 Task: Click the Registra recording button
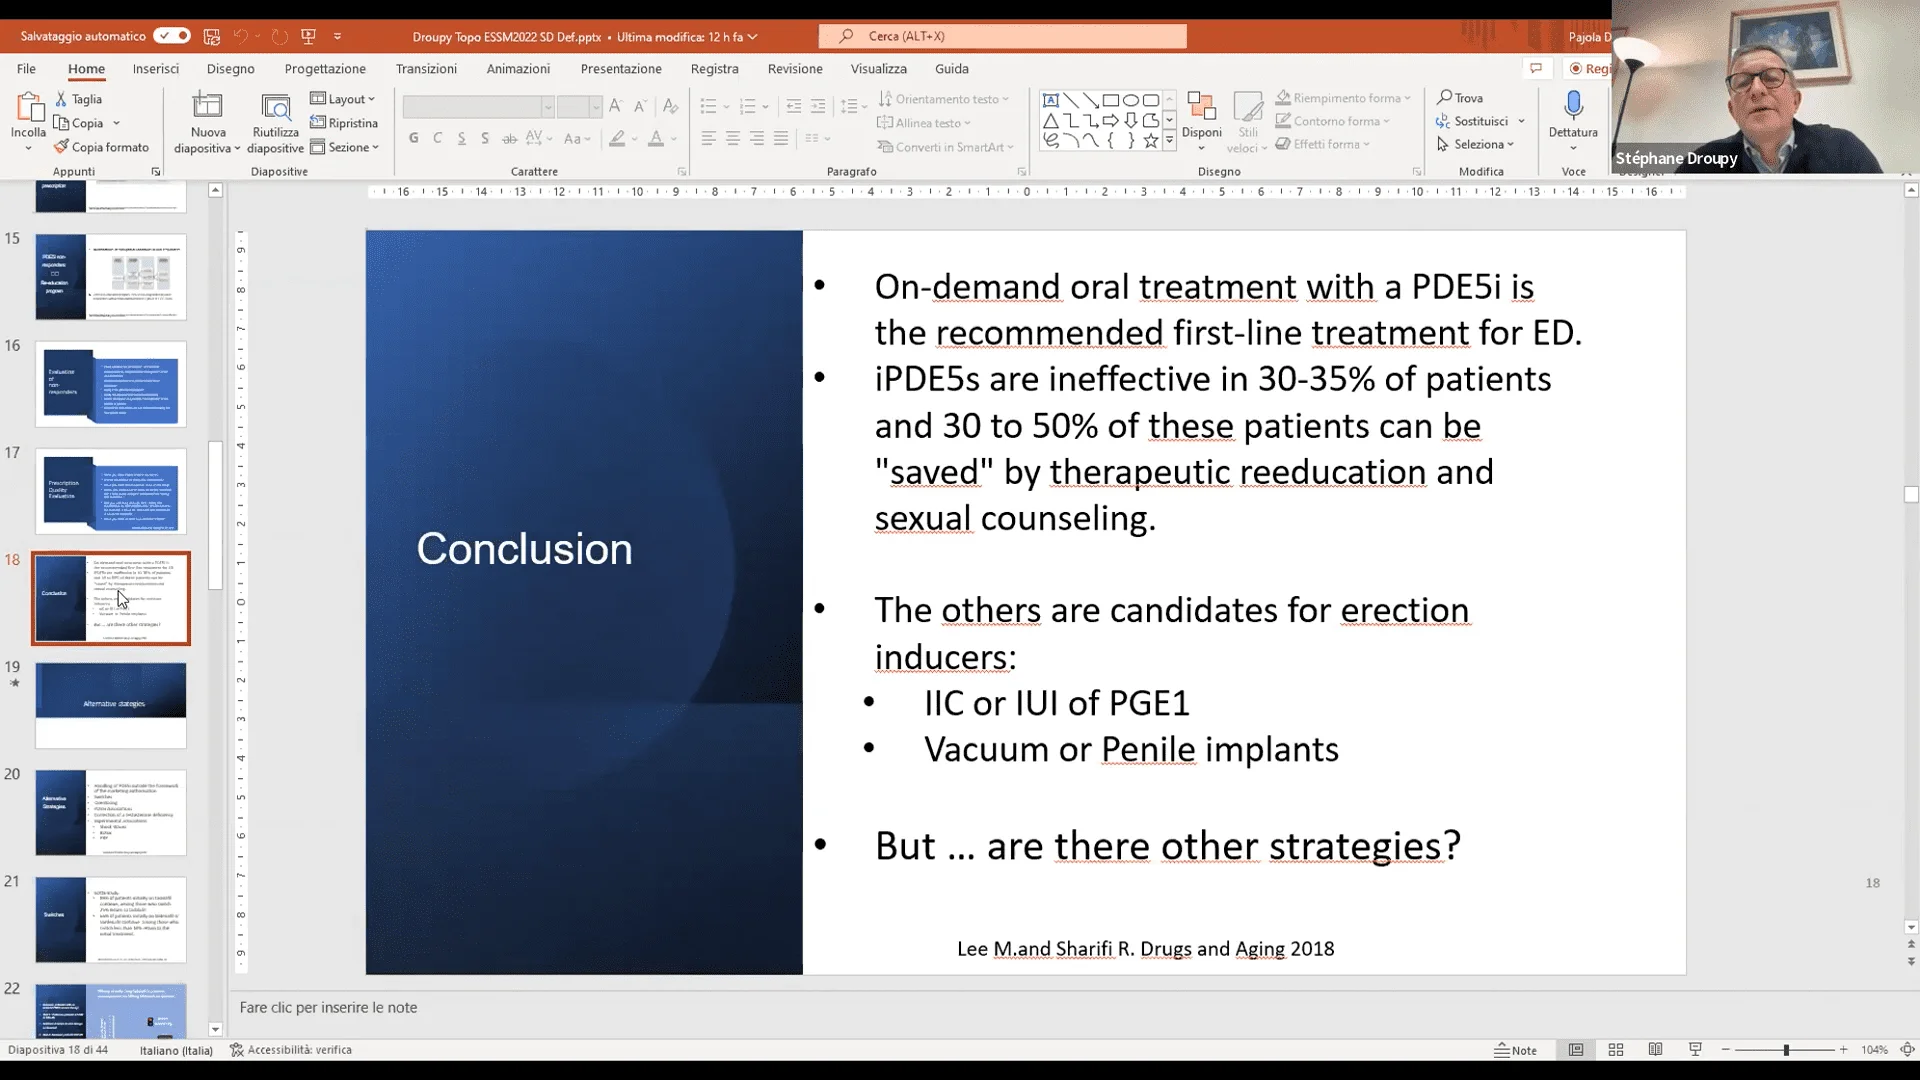pos(1590,68)
